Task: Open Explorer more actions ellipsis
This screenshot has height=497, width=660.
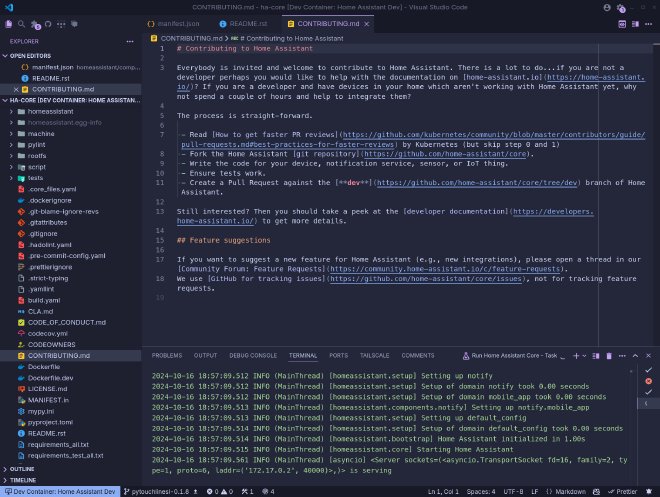Action: pyautogui.click(x=130, y=41)
